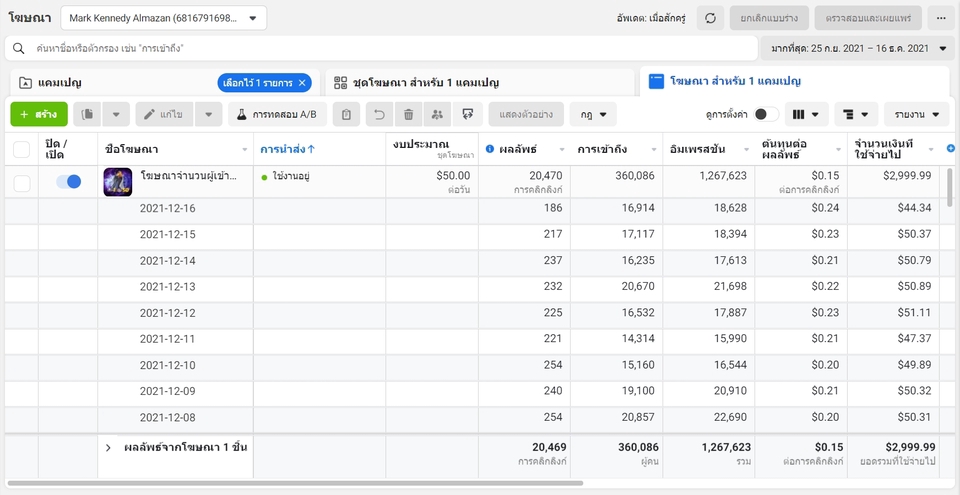
Task: Click the refresh data icon
Action: 710,18
